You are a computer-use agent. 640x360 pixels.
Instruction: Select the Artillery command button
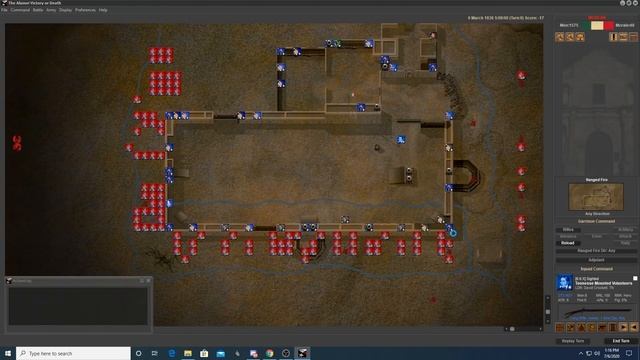(625, 230)
